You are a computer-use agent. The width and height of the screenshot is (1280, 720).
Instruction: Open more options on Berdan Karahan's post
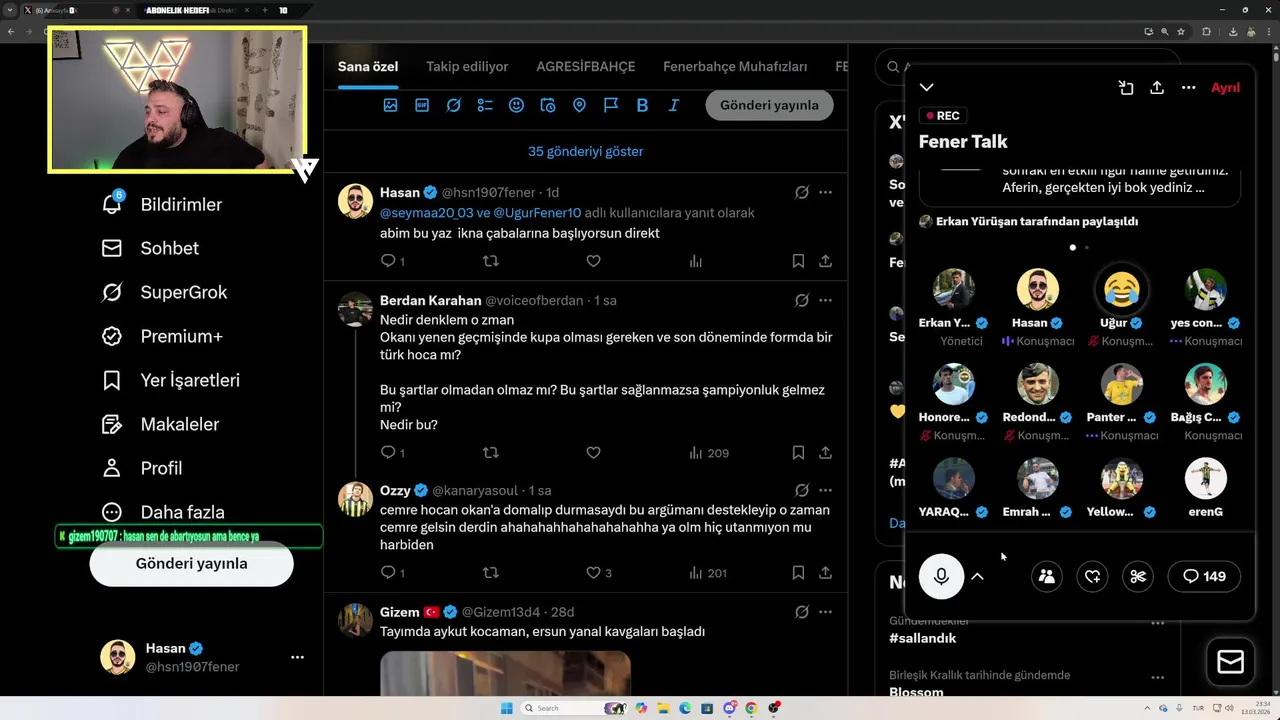tap(825, 300)
